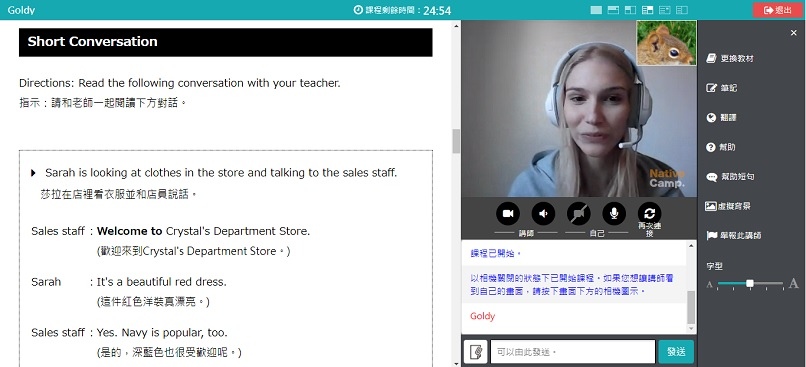Viewport: 806px width, 367px height.
Task: Click the squirrel self-view thumbnail
Action: coord(666,43)
